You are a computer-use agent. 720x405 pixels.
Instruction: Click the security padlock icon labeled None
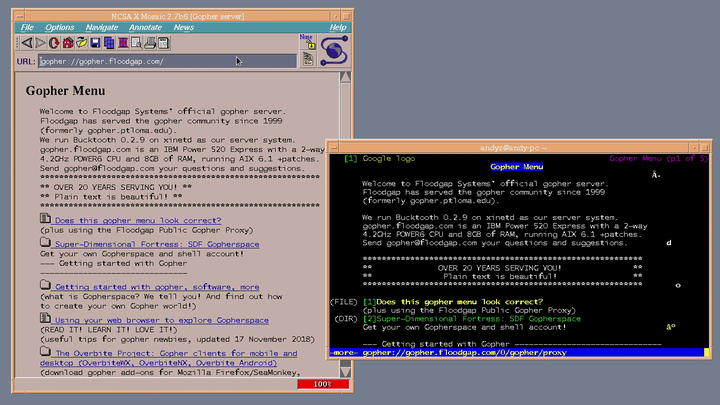tap(308, 43)
